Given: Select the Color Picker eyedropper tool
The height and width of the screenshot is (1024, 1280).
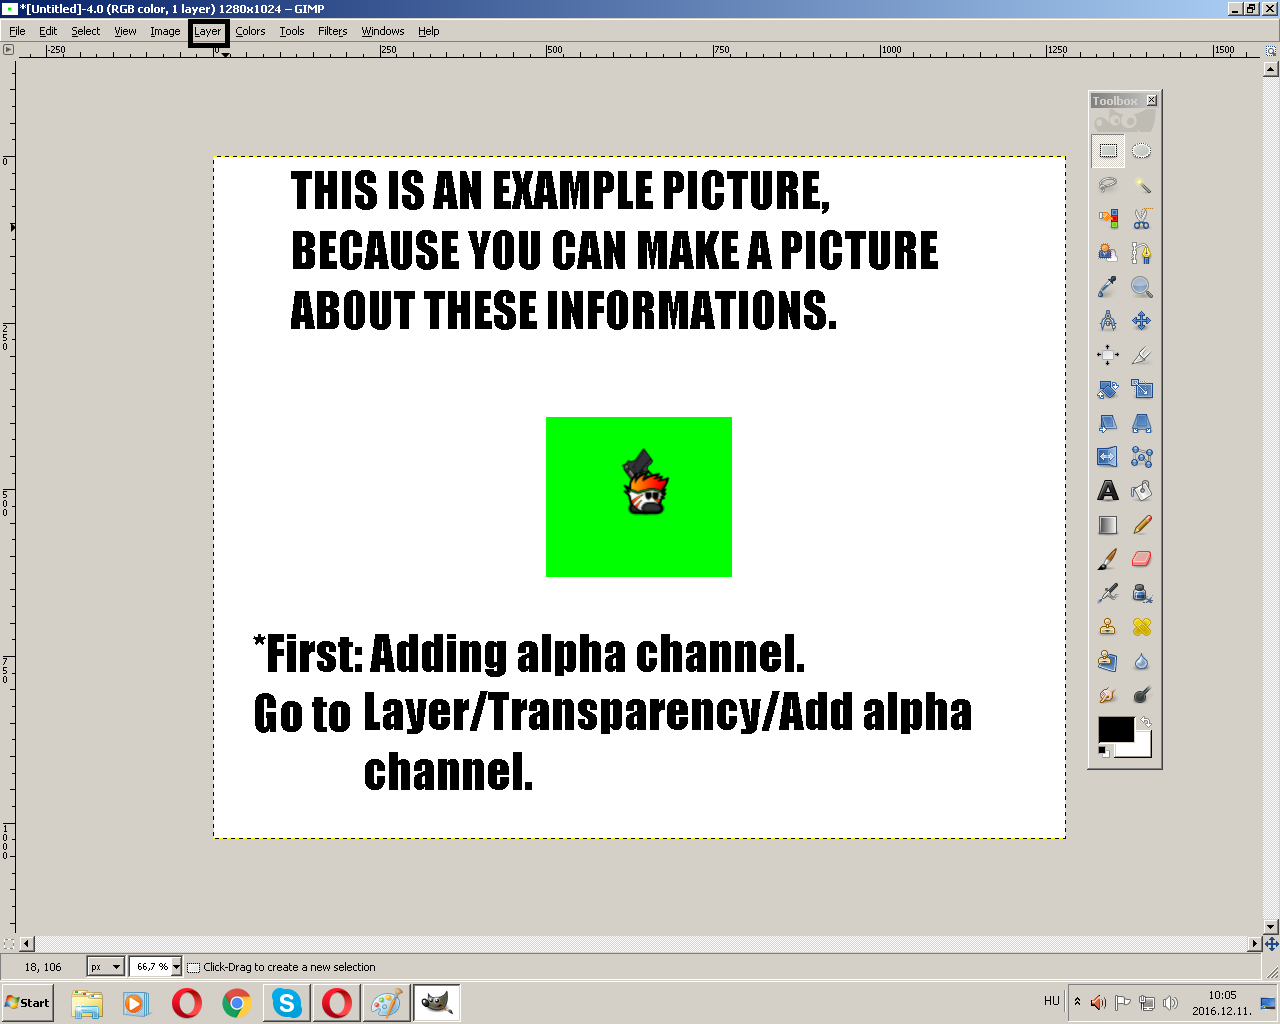Looking at the screenshot, I should pyautogui.click(x=1108, y=286).
